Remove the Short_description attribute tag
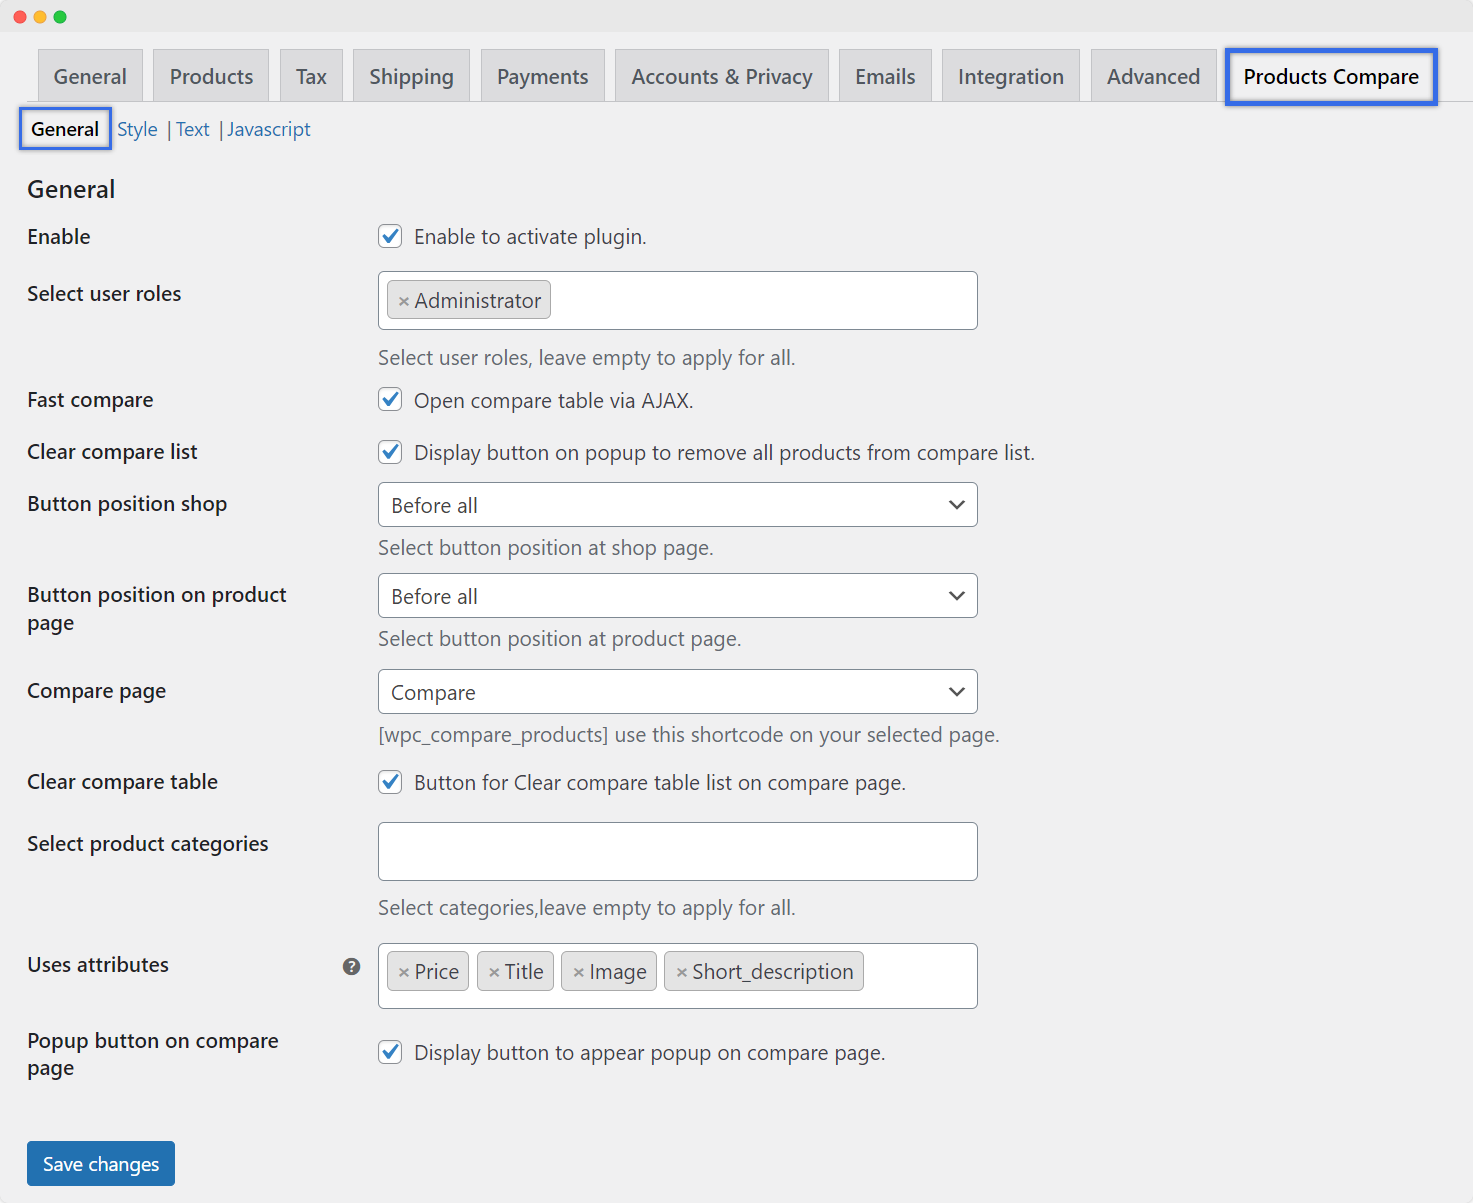Viewport: 1473px width, 1203px height. (682, 972)
